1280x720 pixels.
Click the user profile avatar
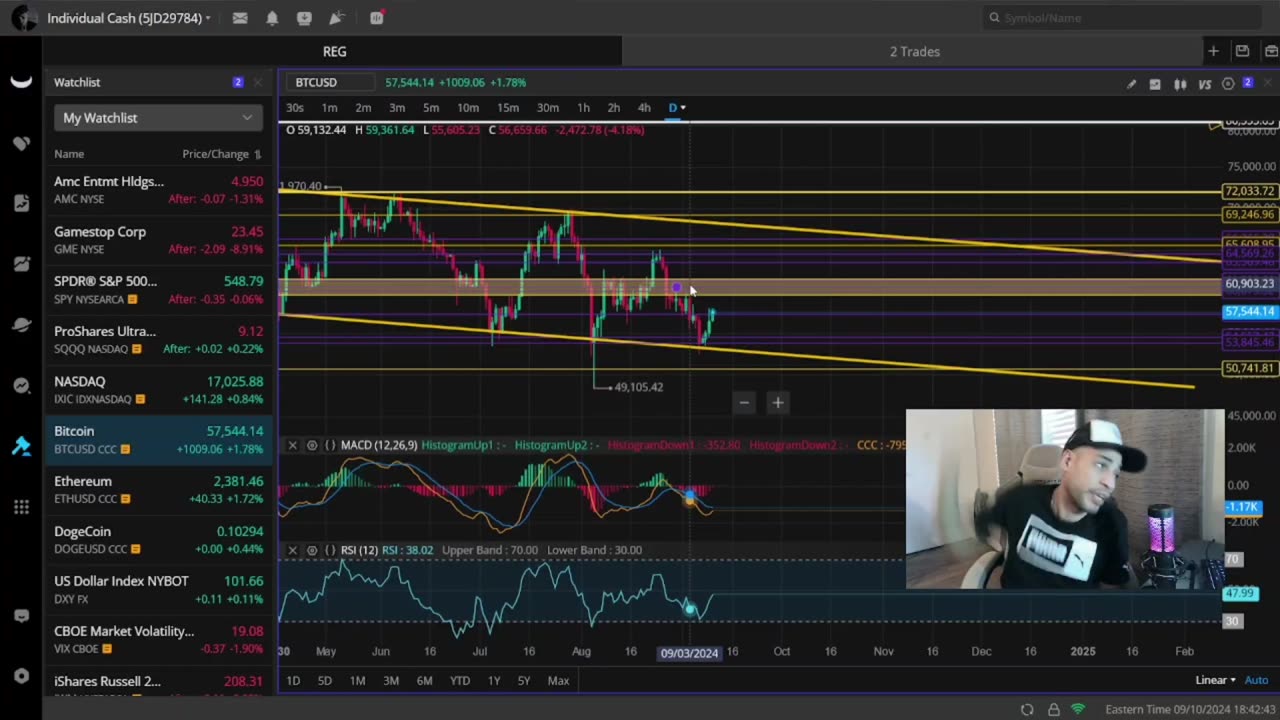24,18
